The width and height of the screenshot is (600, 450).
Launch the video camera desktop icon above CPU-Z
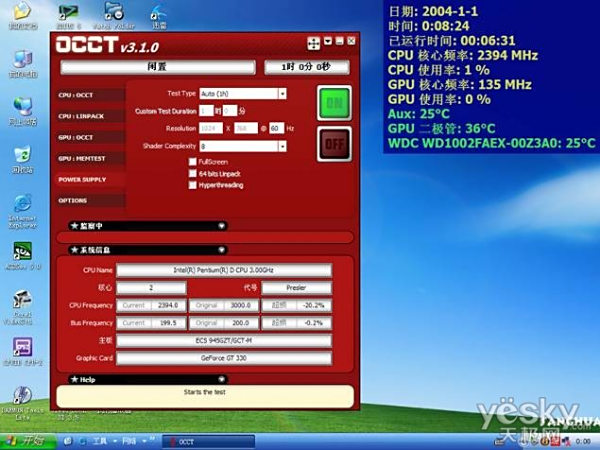pos(23,307)
